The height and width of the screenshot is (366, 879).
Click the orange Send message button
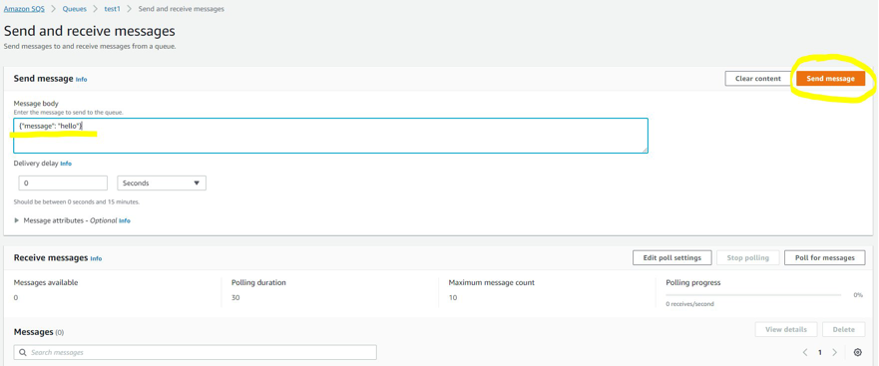tap(831, 78)
